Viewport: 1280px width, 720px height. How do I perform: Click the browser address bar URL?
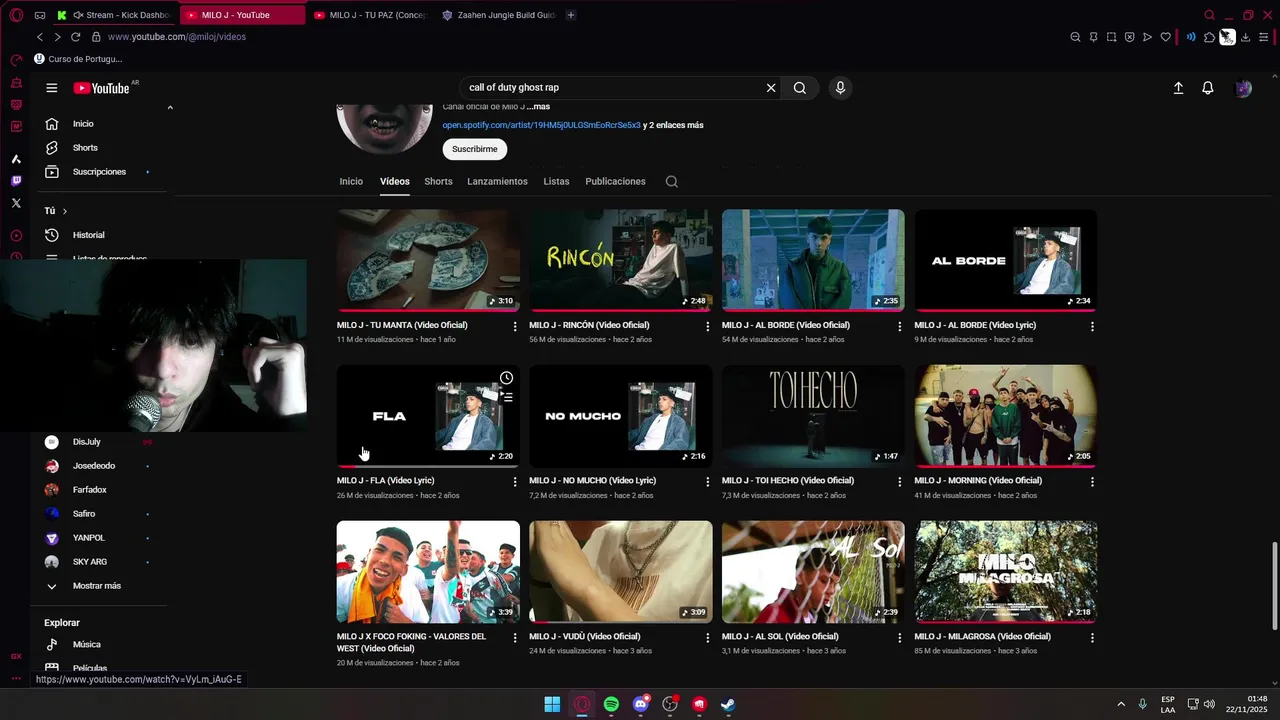(177, 37)
